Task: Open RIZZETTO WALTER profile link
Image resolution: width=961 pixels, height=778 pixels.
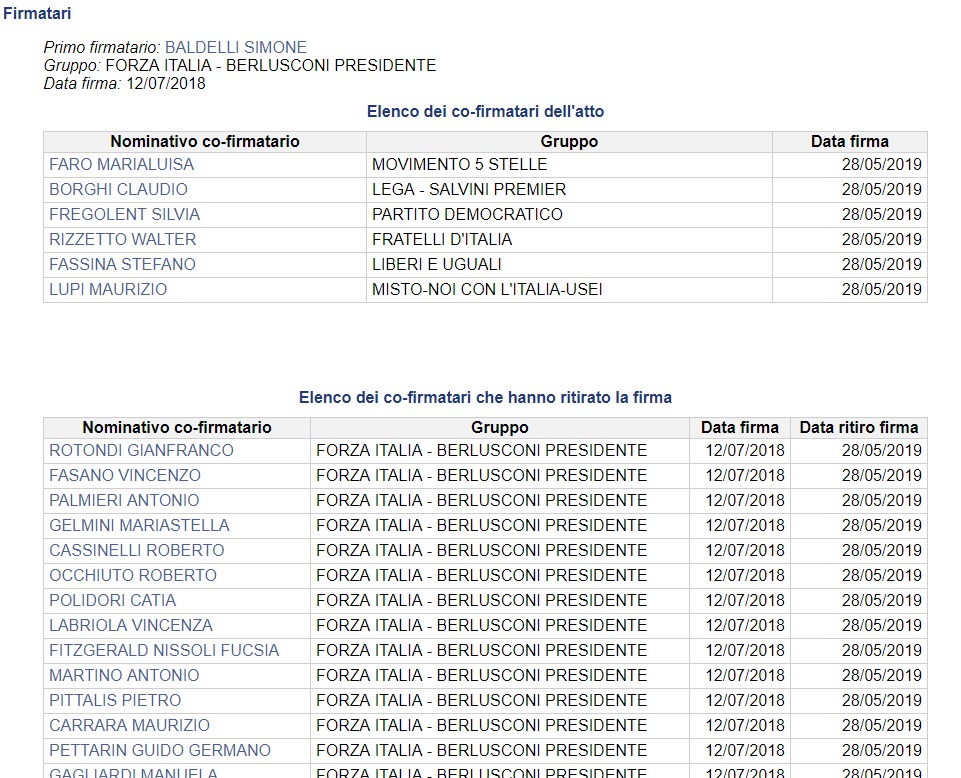Action: pos(123,239)
